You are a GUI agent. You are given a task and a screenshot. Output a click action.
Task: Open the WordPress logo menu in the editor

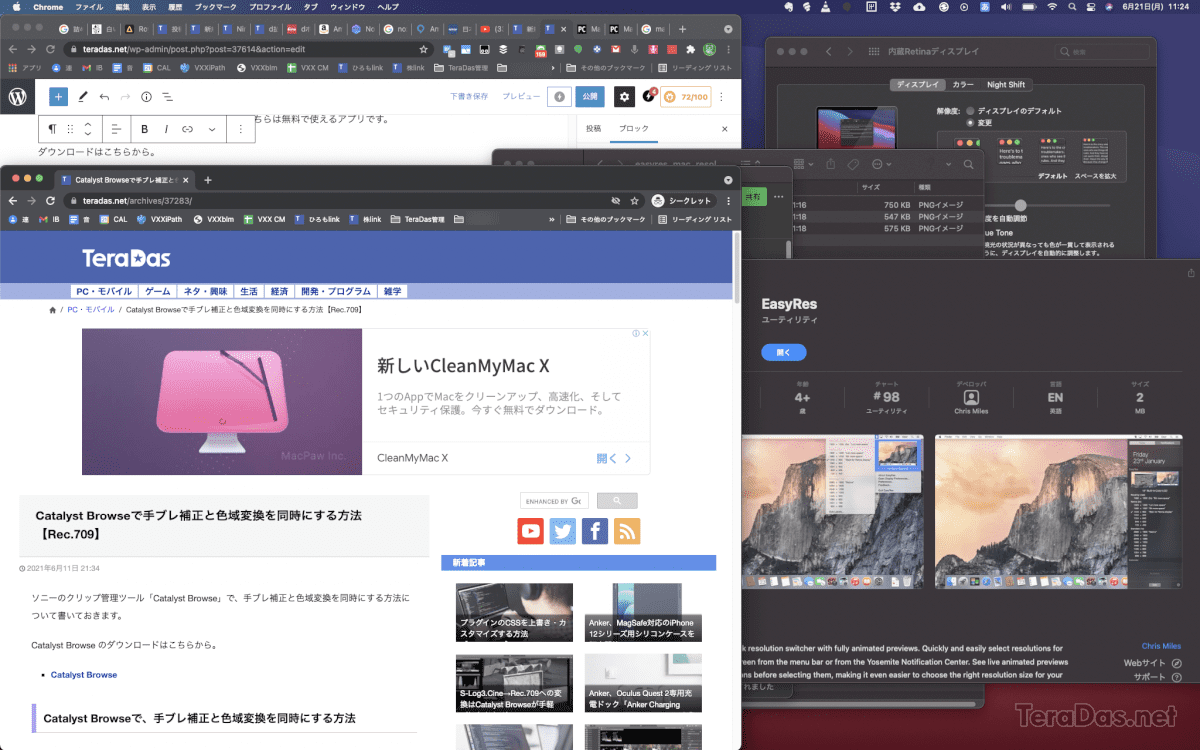(18, 97)
